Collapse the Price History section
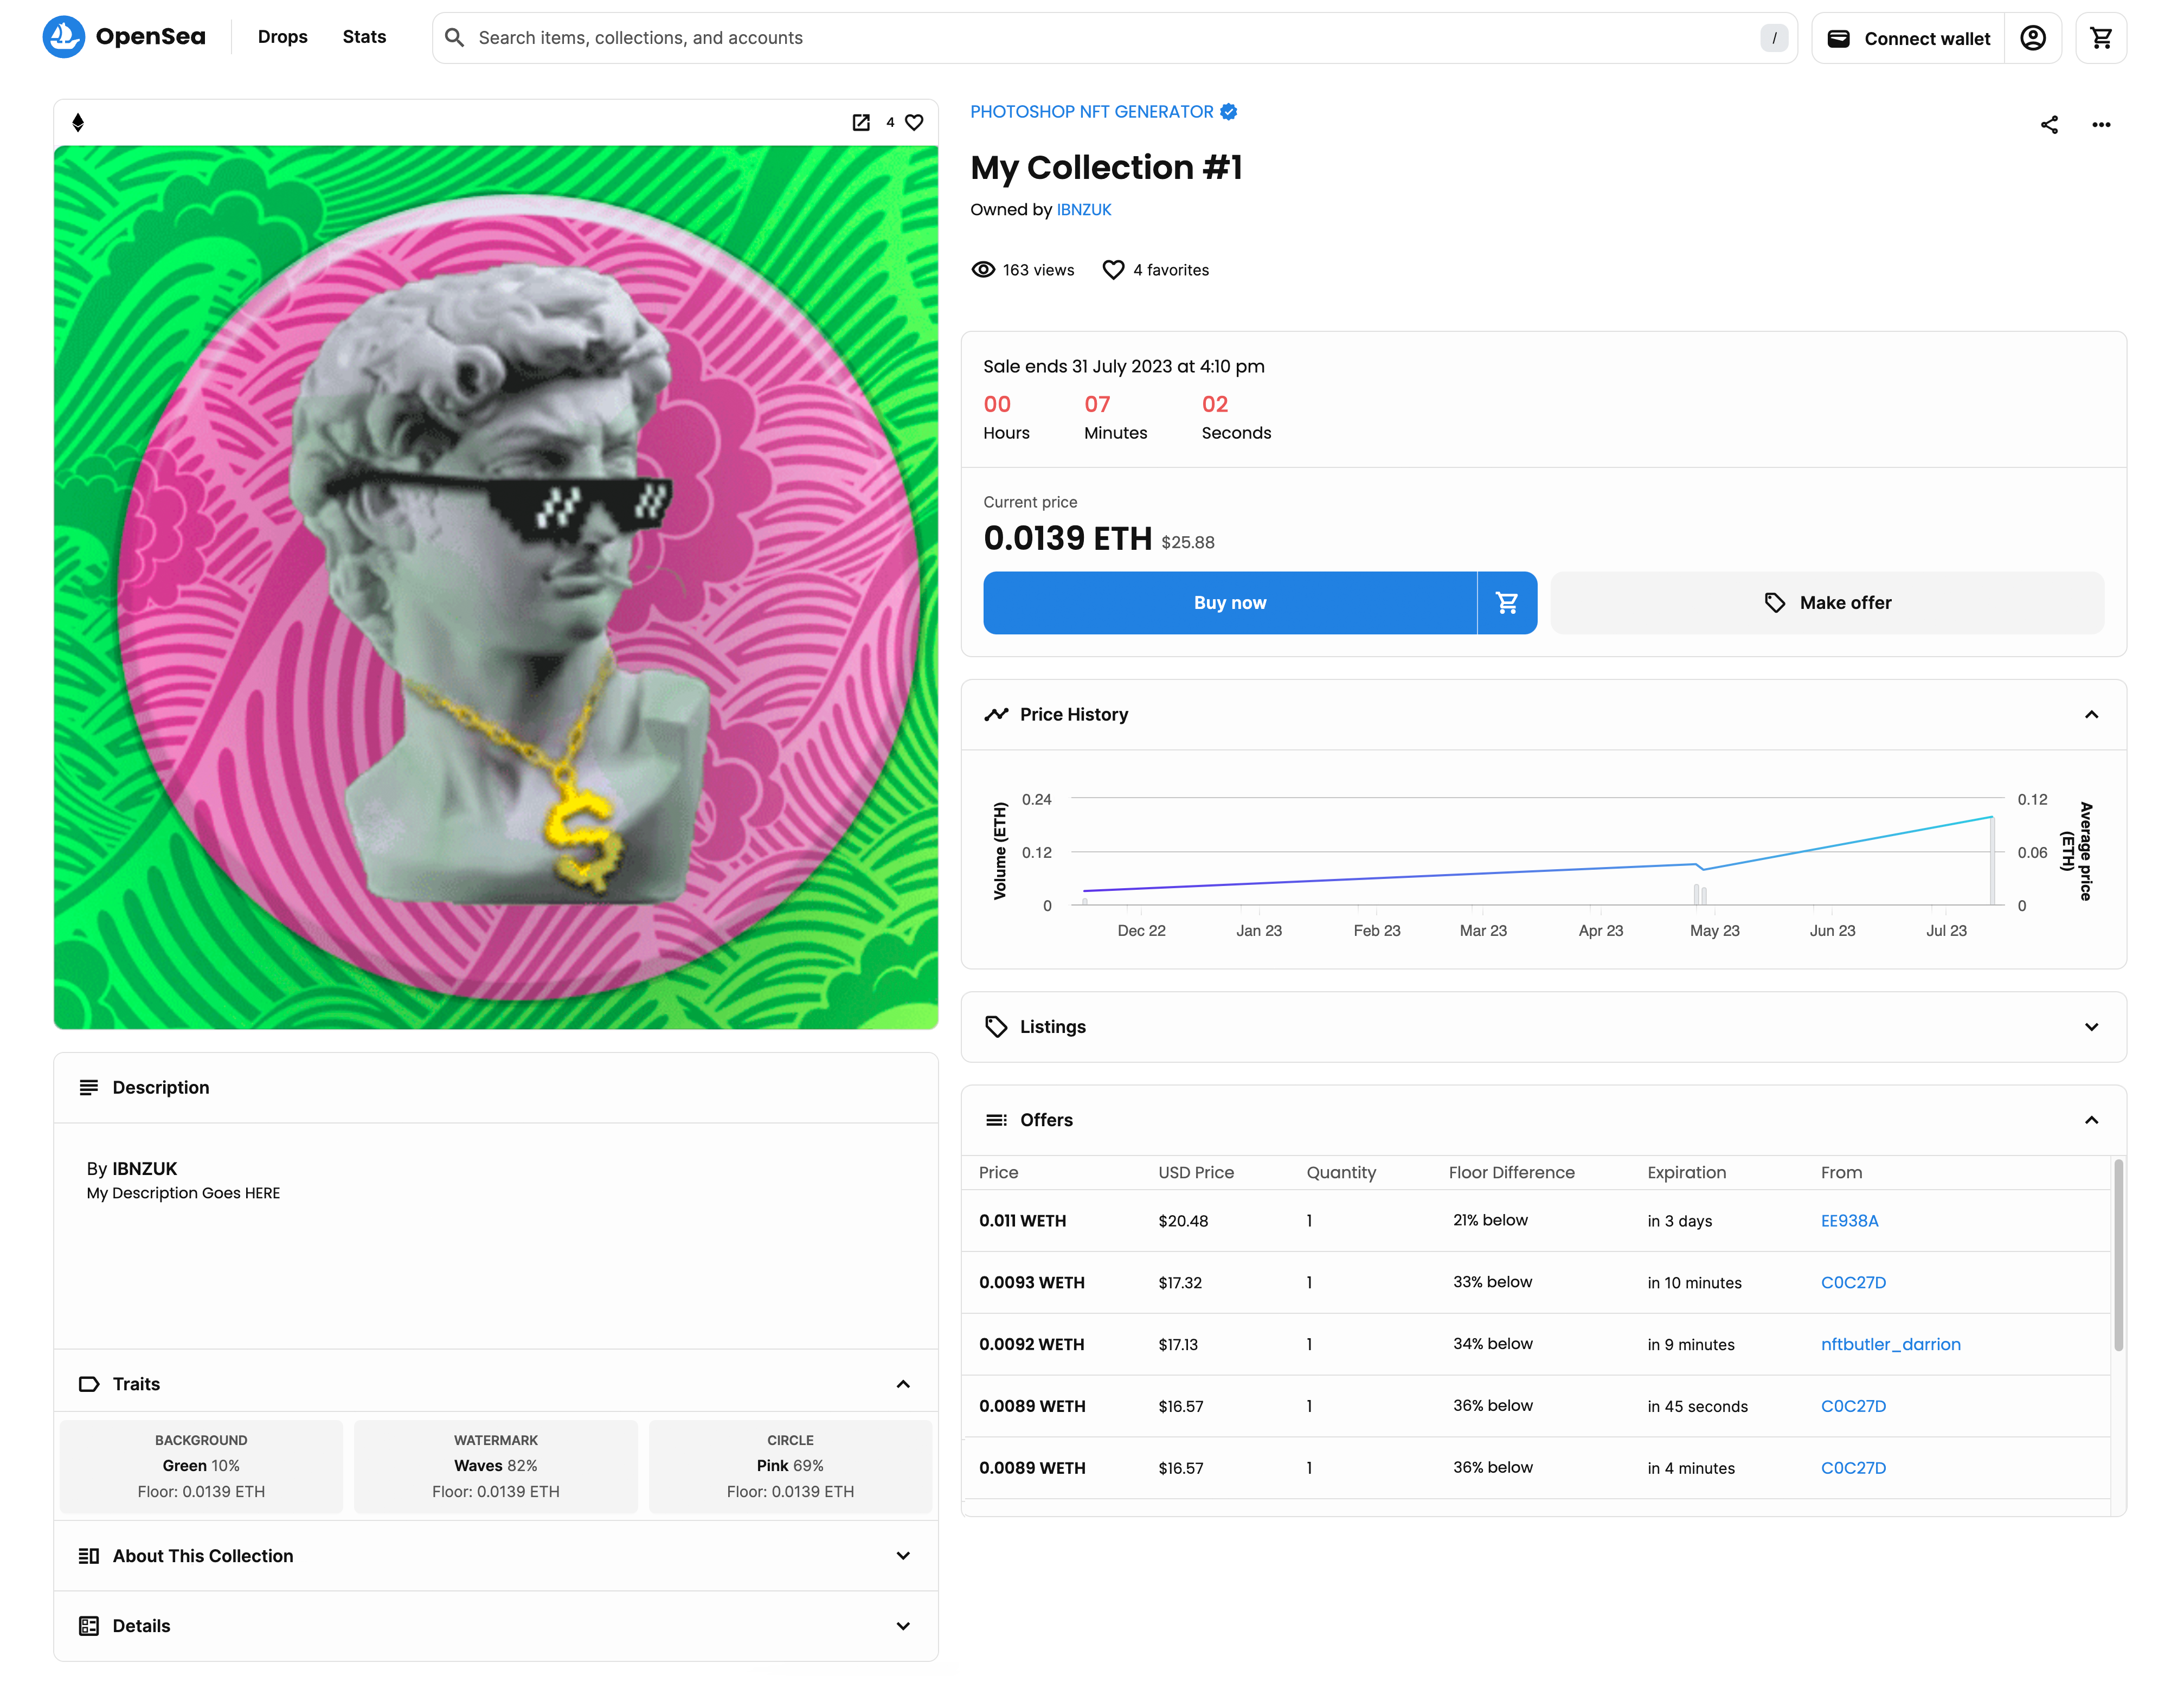The image size is (2184, 1682). 2091,715
